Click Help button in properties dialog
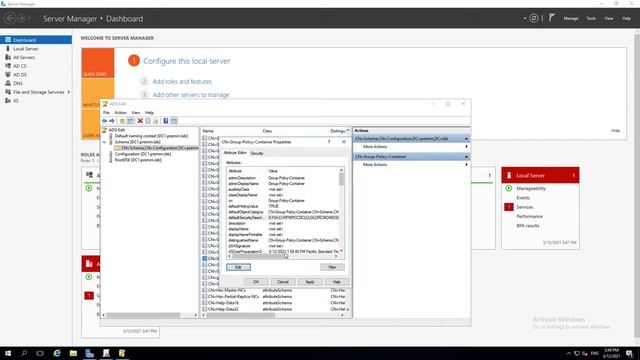The image size is (640, 360). tap(336, 282)
